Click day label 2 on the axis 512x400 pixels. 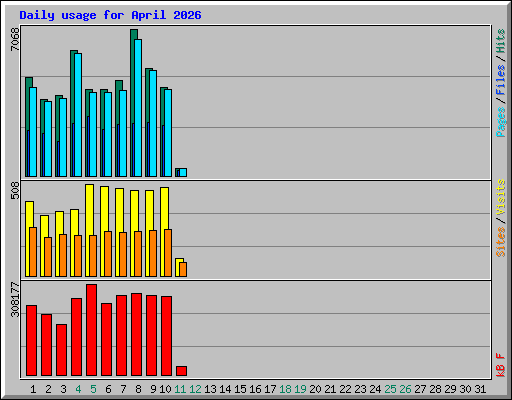pos(48,389)
